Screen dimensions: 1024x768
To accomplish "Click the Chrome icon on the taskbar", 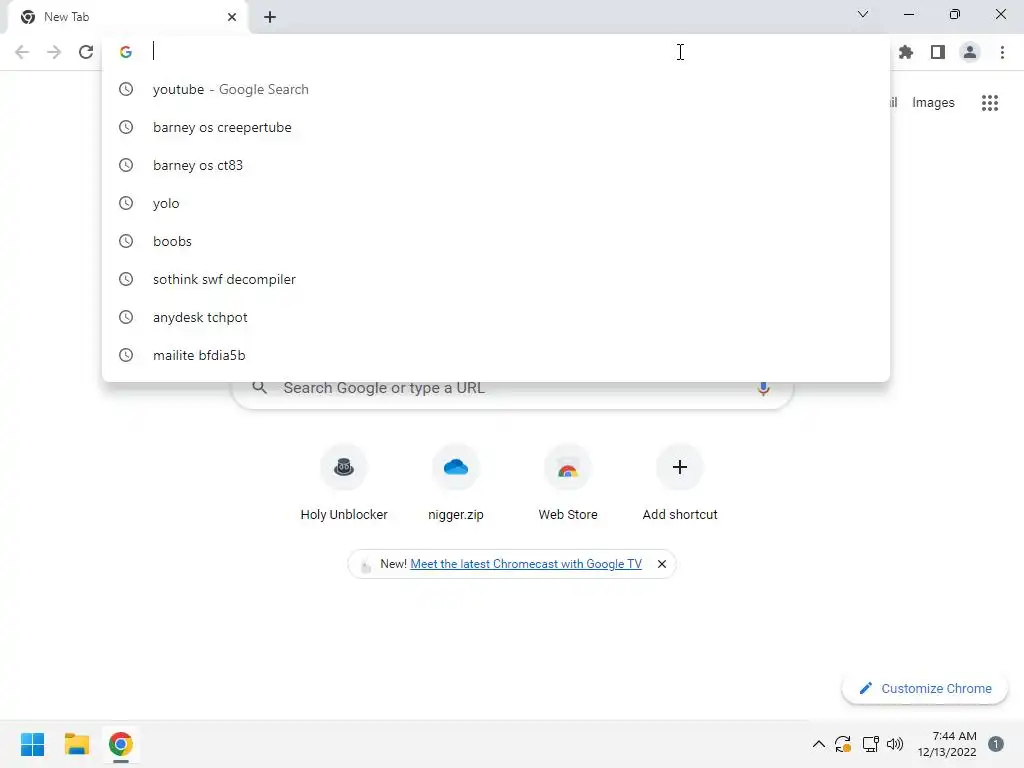I will click(121, 744).
